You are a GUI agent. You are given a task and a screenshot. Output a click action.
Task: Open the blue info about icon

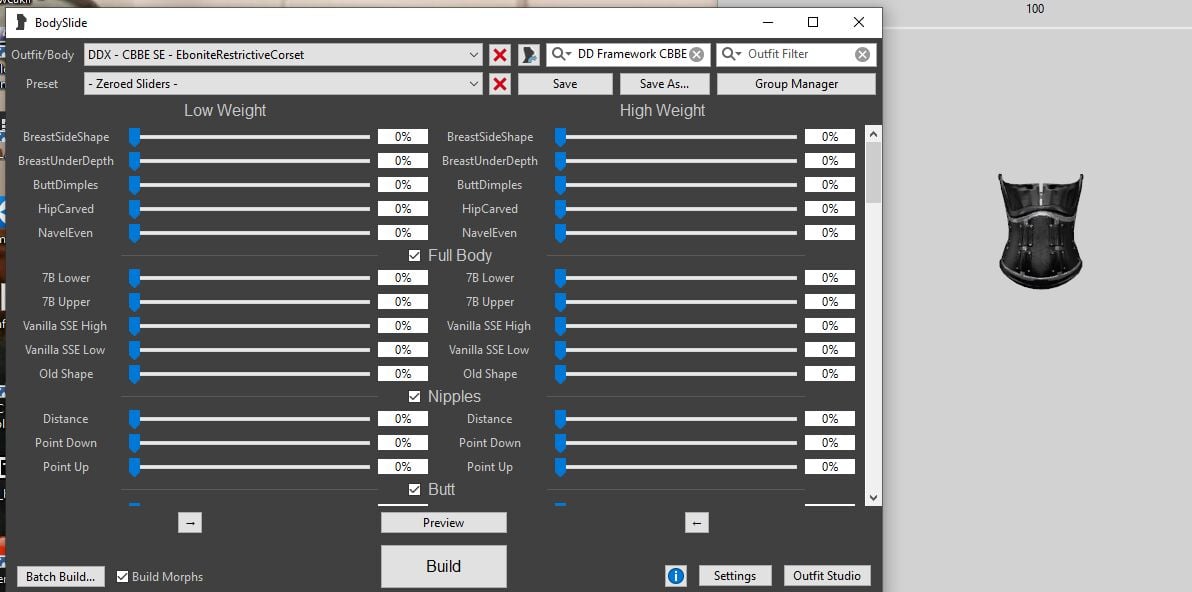[675, 576]
